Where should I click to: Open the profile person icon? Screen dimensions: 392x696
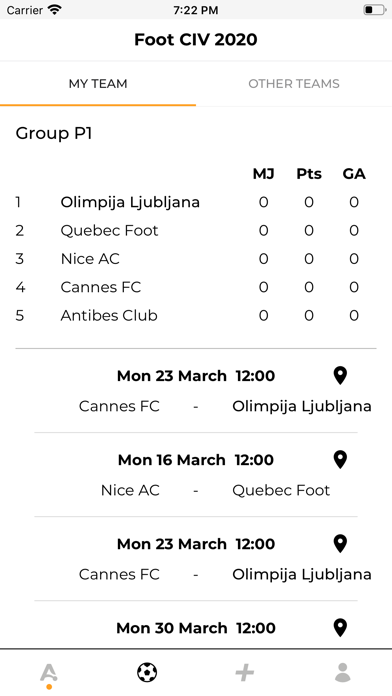click(x=343, y=672)
